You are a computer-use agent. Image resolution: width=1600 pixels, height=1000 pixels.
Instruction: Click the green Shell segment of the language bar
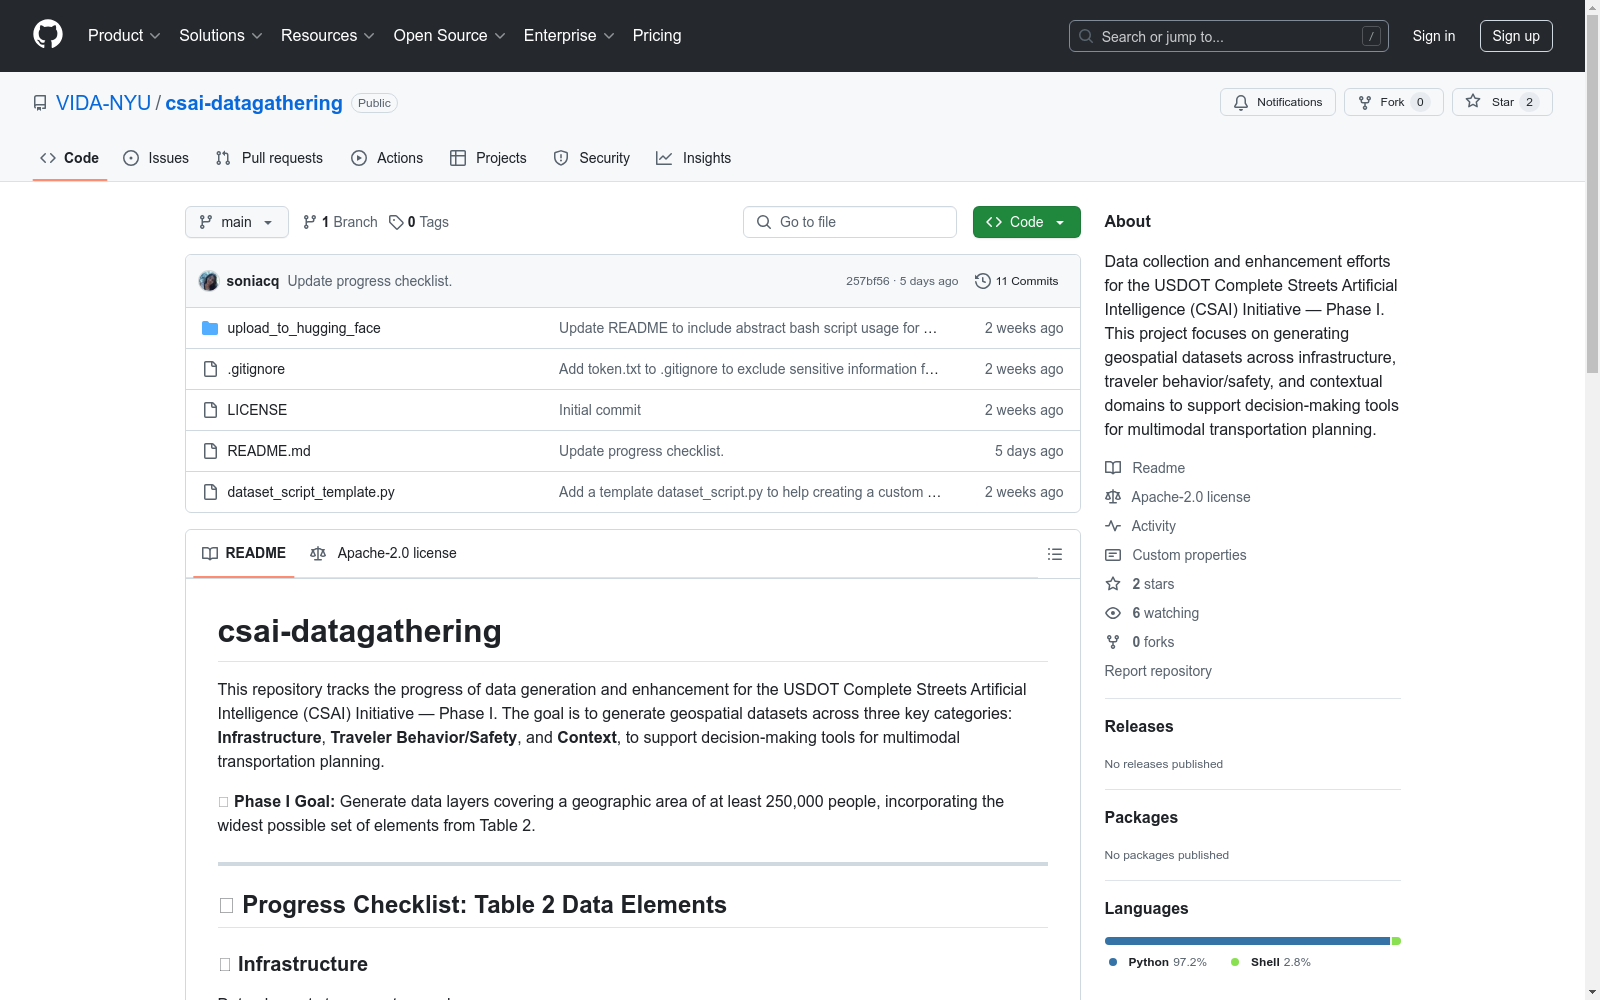coord(1396,941)
